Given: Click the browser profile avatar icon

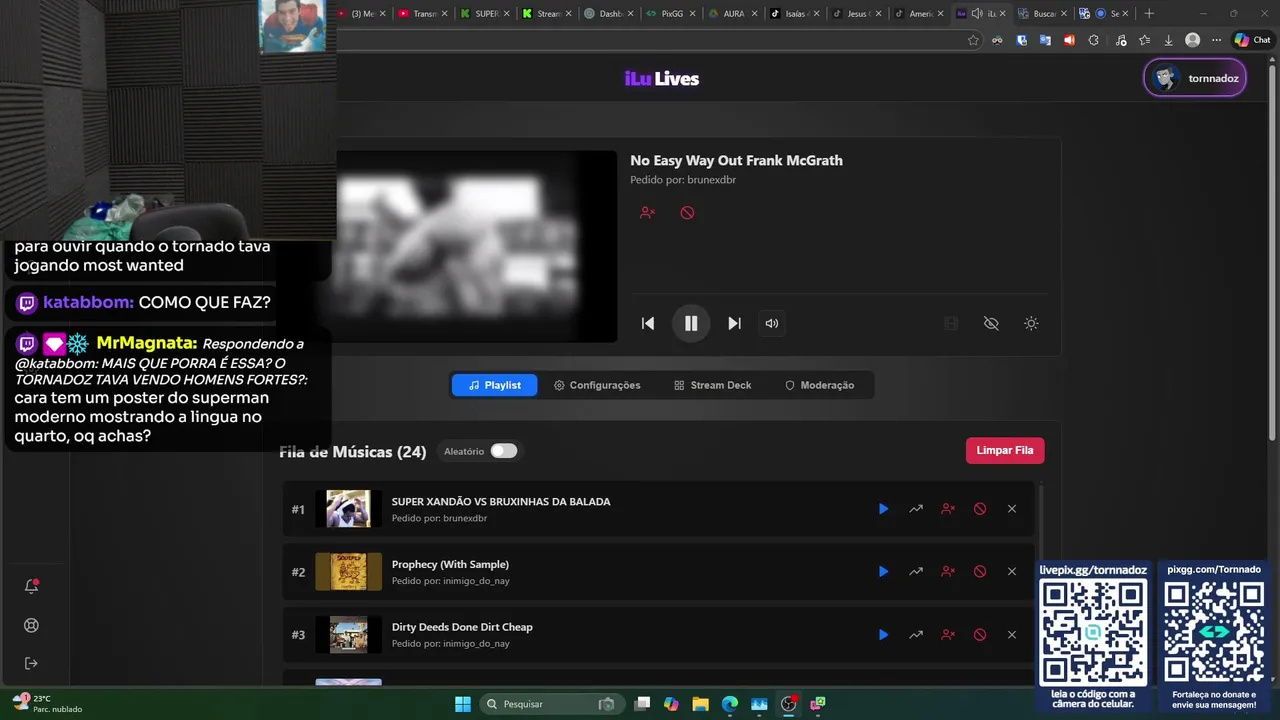Looking at the screenshot, I should click(x=1192, y=40).
